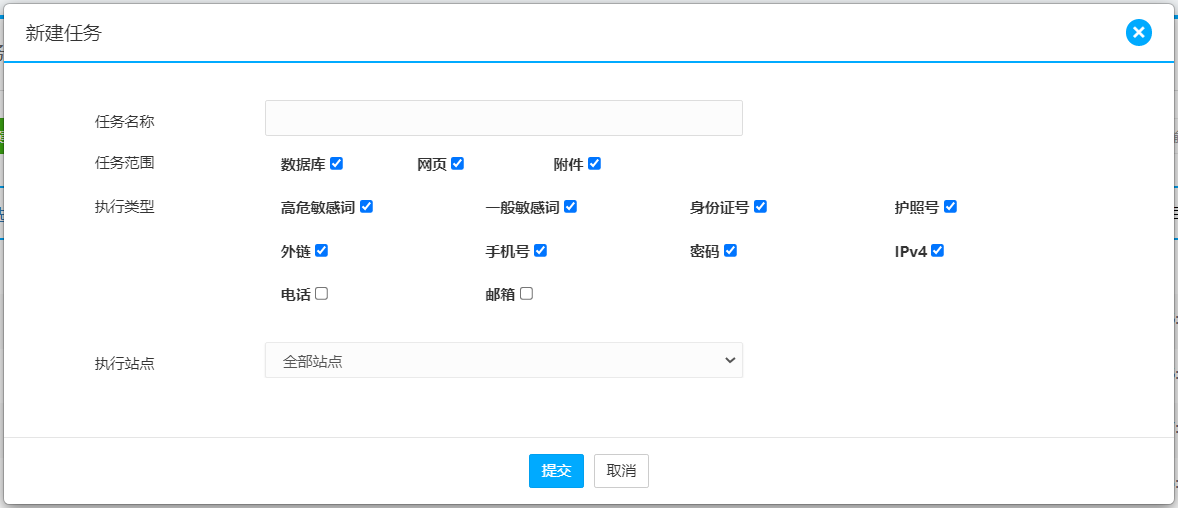This screenshot has height=508, width=1178.
Task: Check the 邮箱 checkbox
Action: coord(526,294)
